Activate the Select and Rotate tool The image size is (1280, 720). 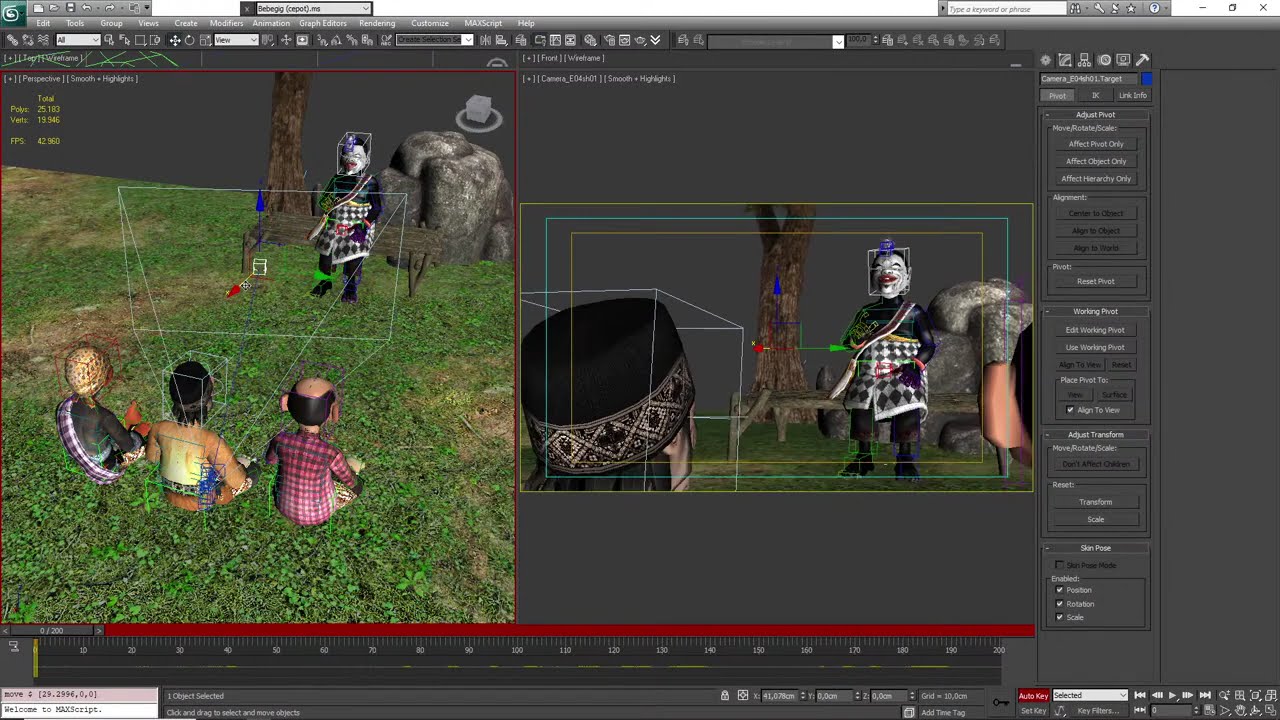(189, 40)
